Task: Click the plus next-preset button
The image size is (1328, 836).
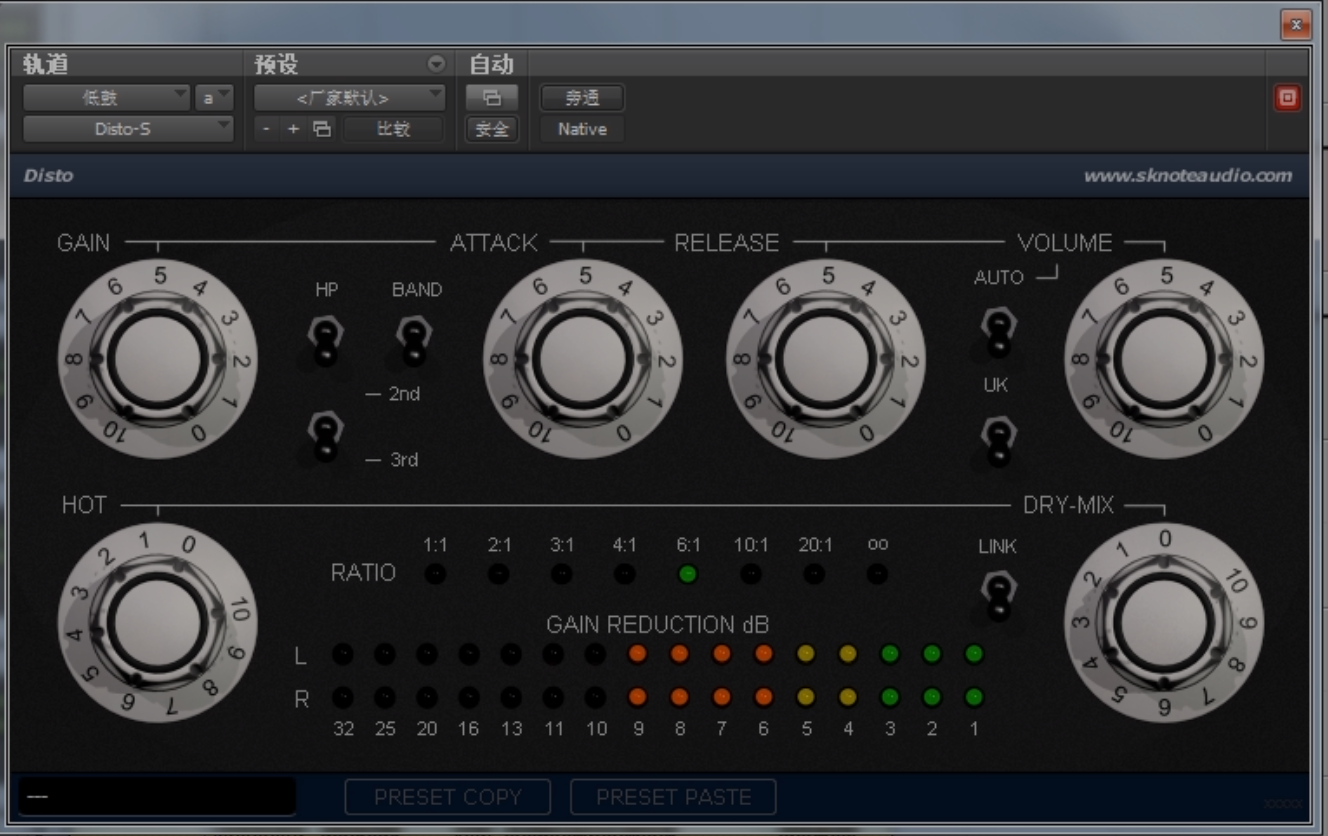Action: (293, 129)
